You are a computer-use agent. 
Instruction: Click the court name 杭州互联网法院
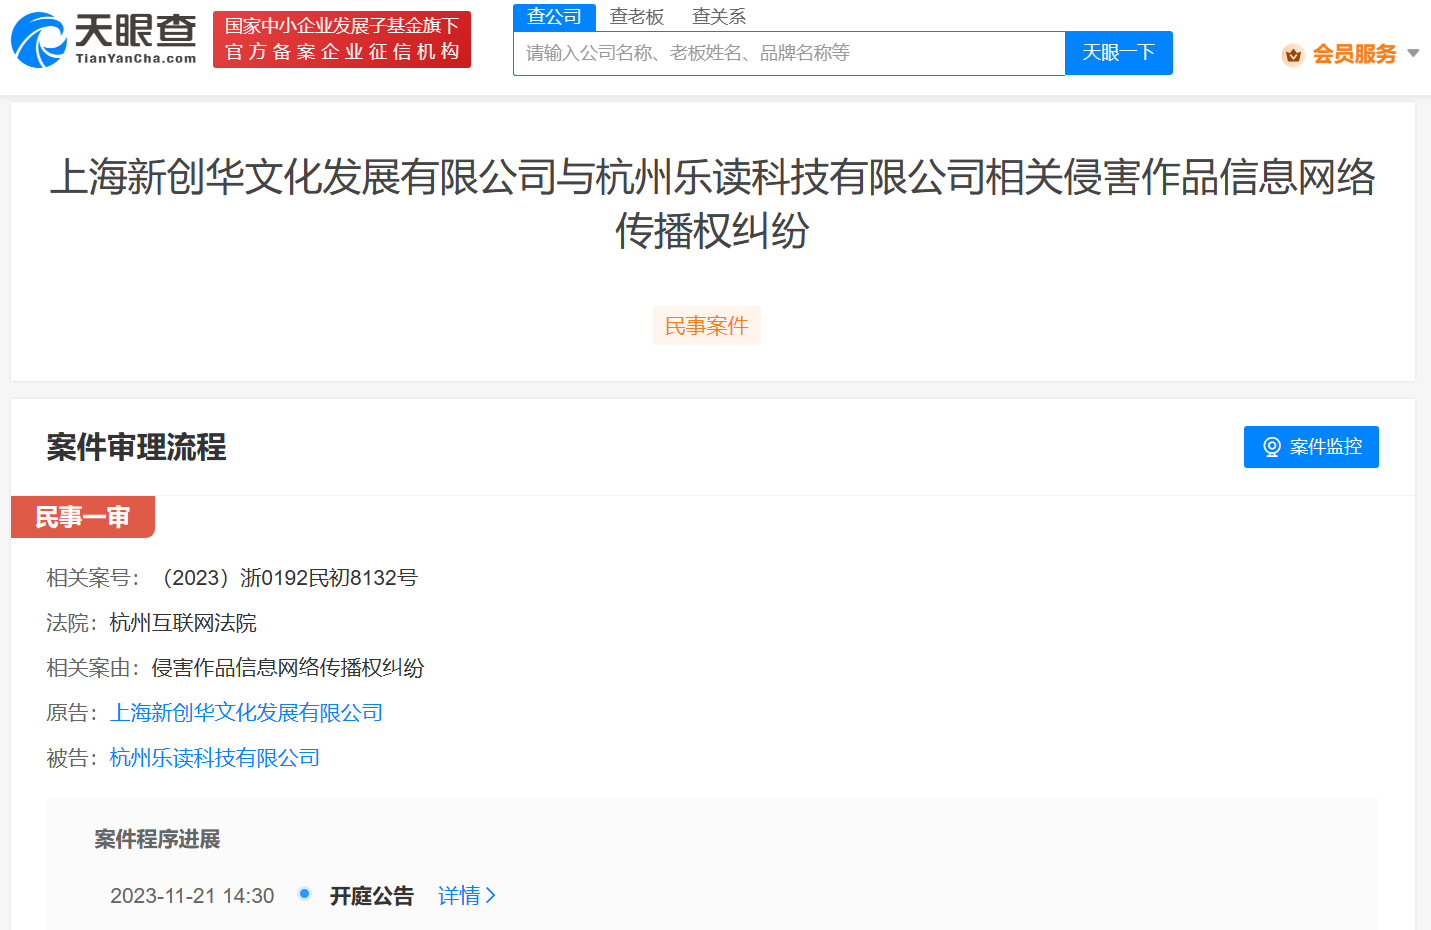point(183,623)
